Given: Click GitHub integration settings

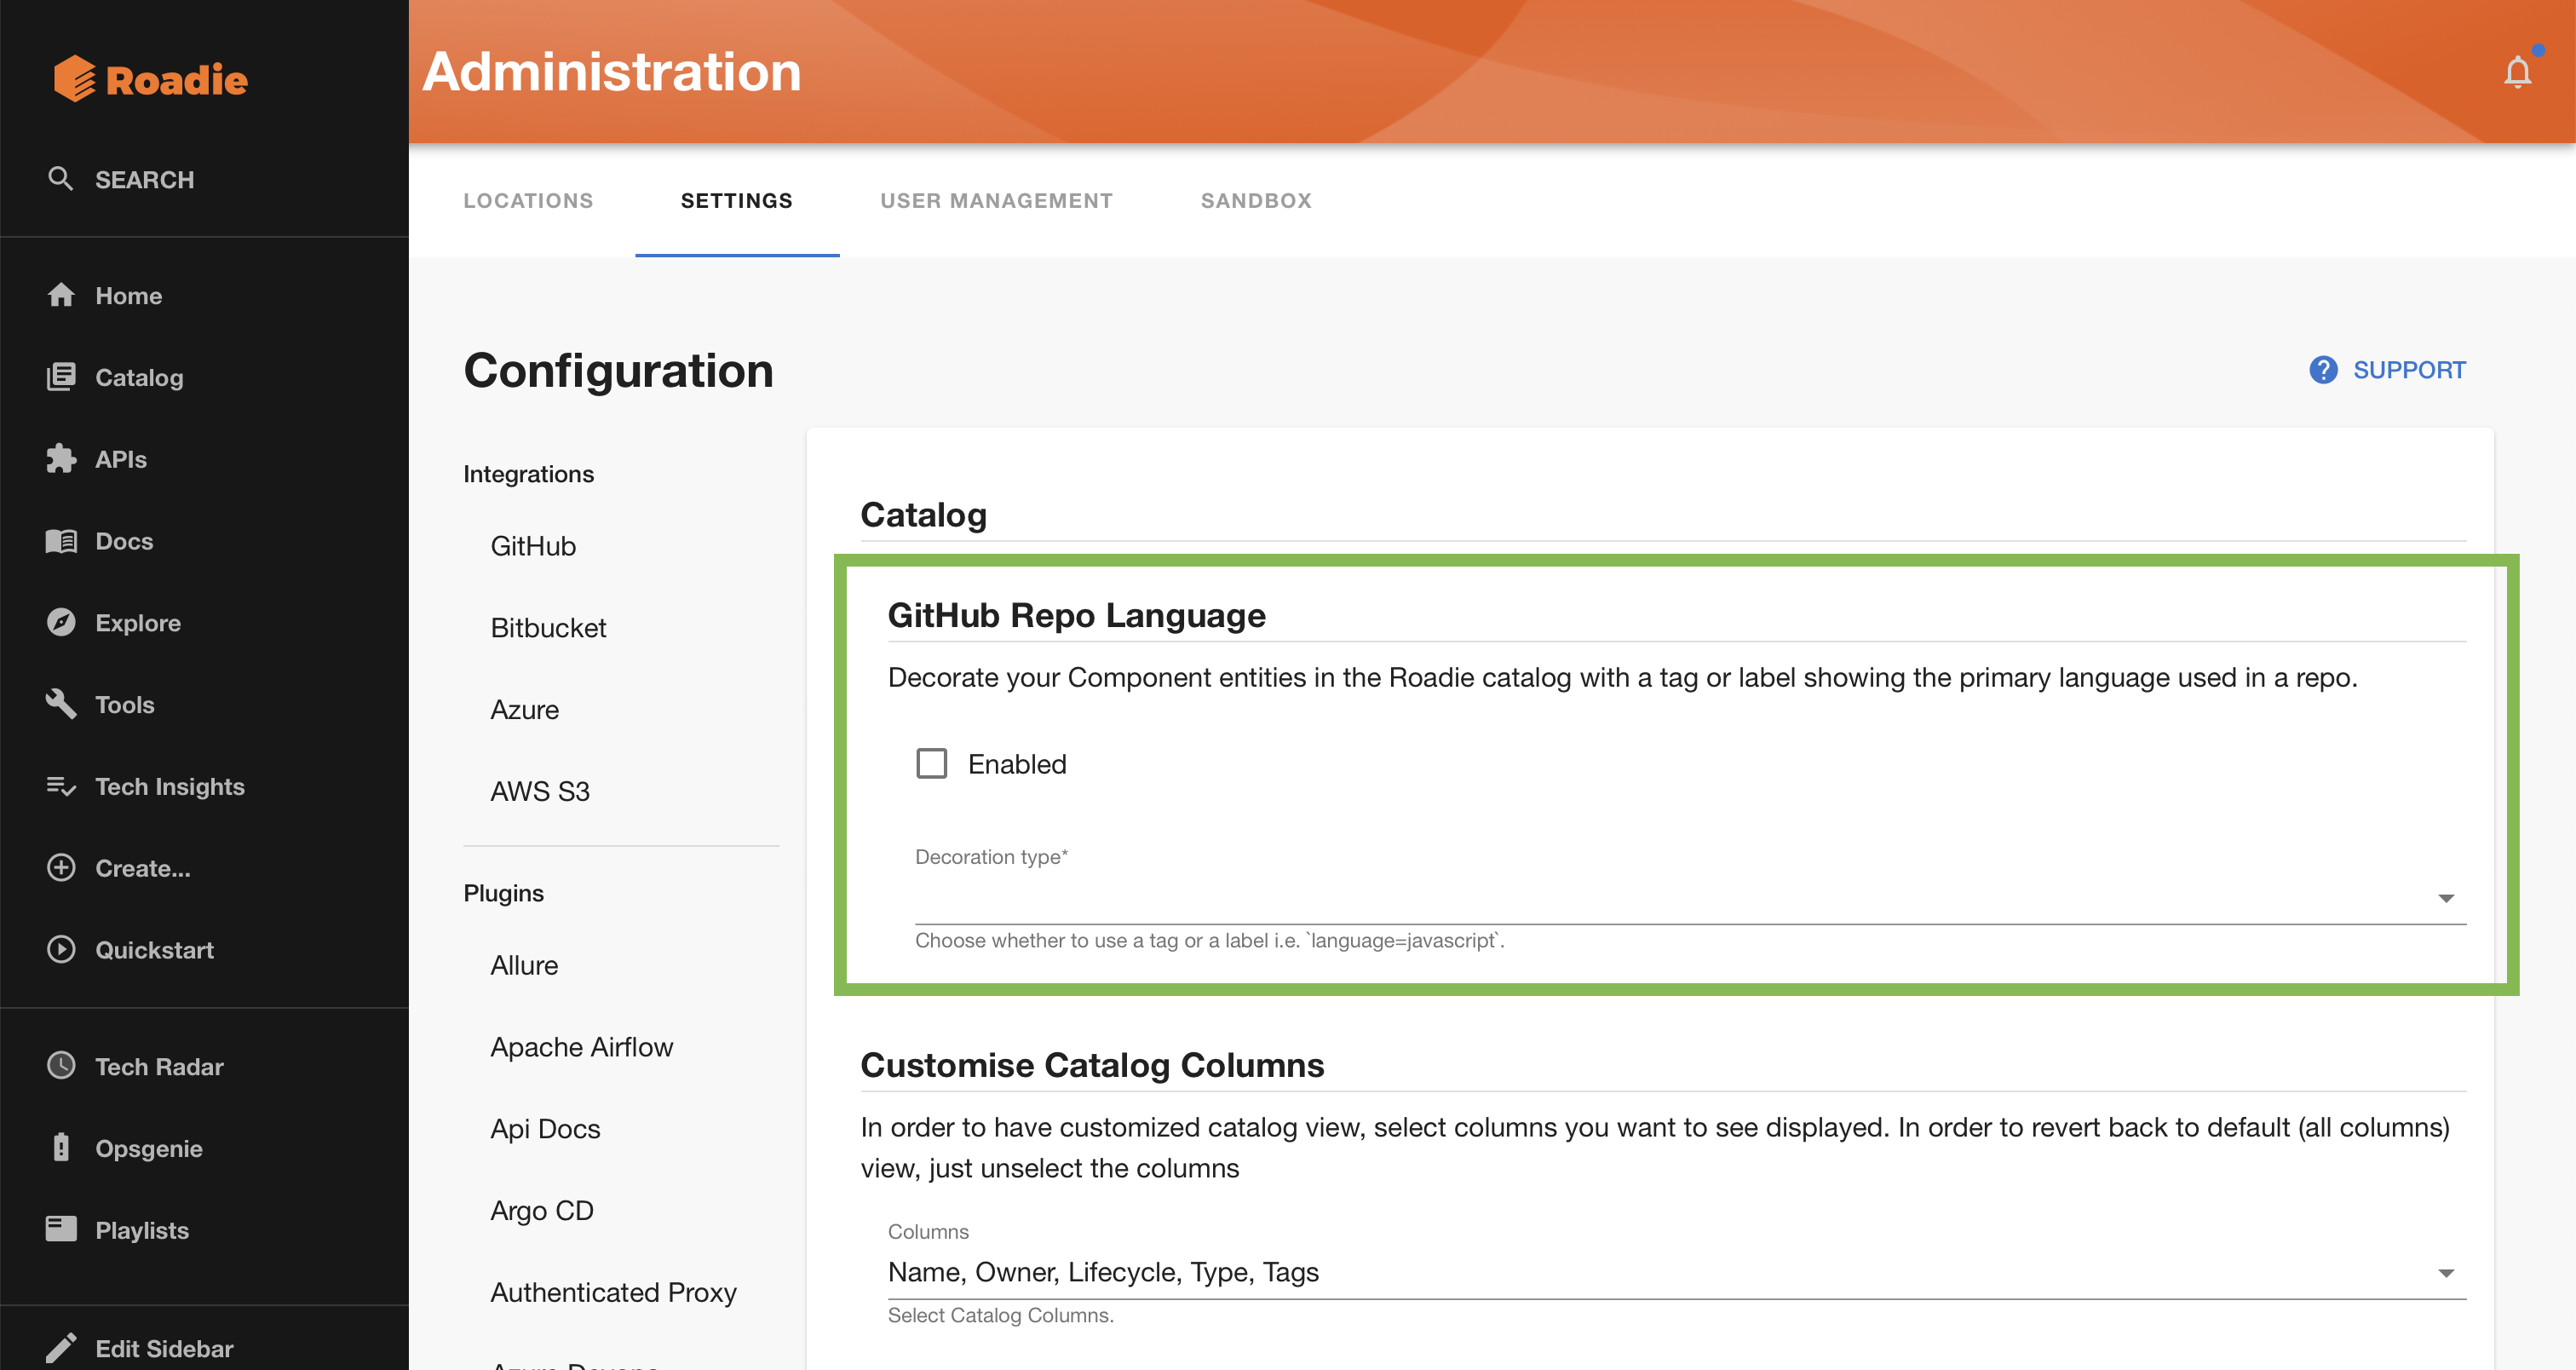Looking at the screenshot, I should click(x=533, y=547).
